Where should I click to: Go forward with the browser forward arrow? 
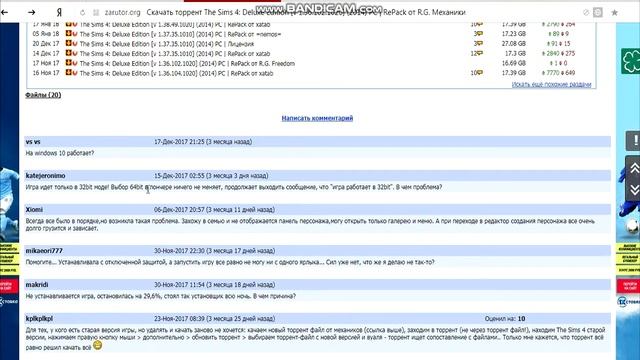coord(31,13)
